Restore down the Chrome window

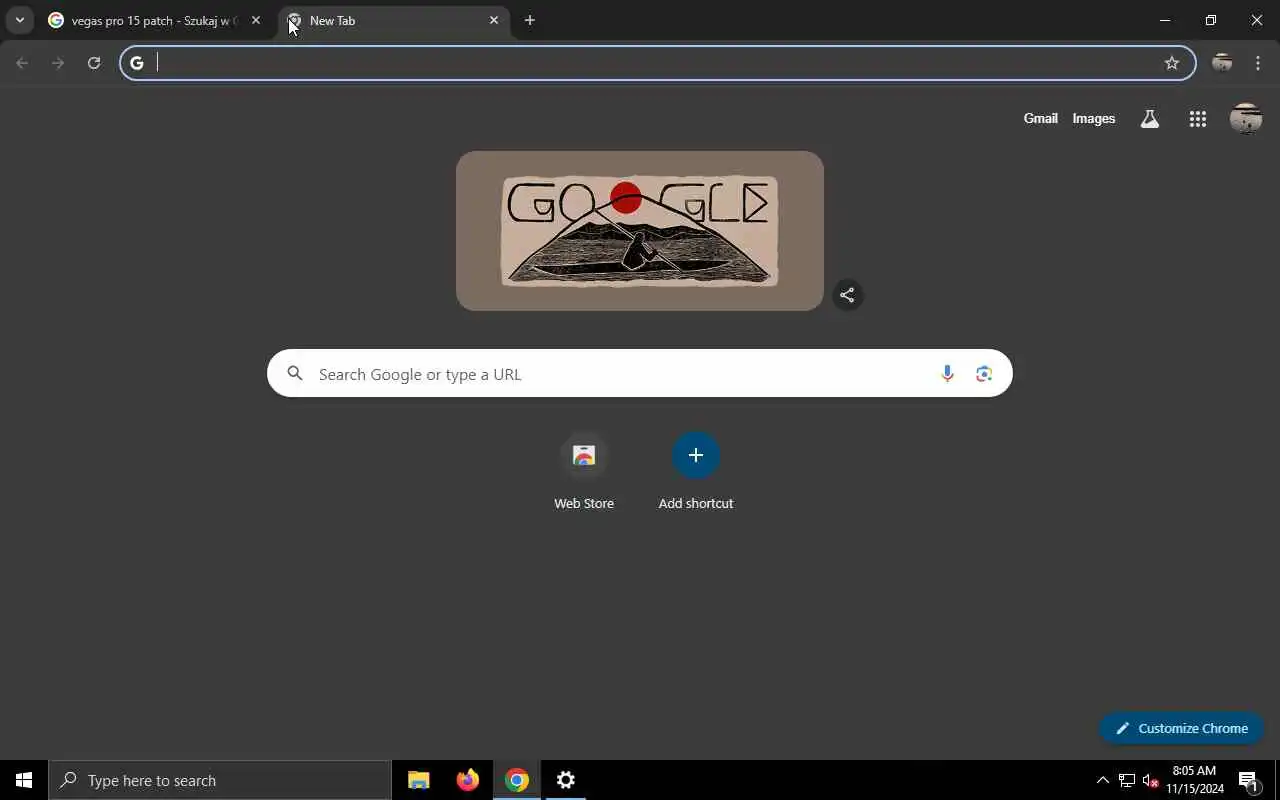1211,20
